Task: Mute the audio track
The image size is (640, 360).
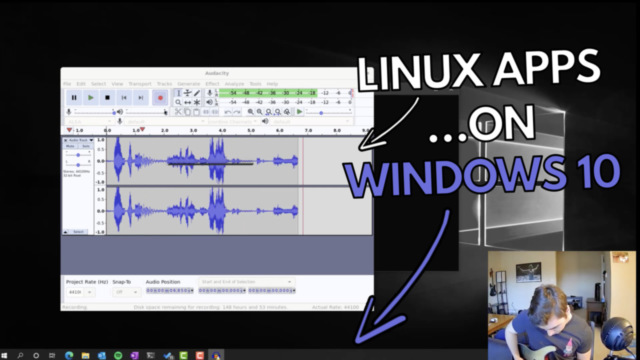Action: click(70, 146)
